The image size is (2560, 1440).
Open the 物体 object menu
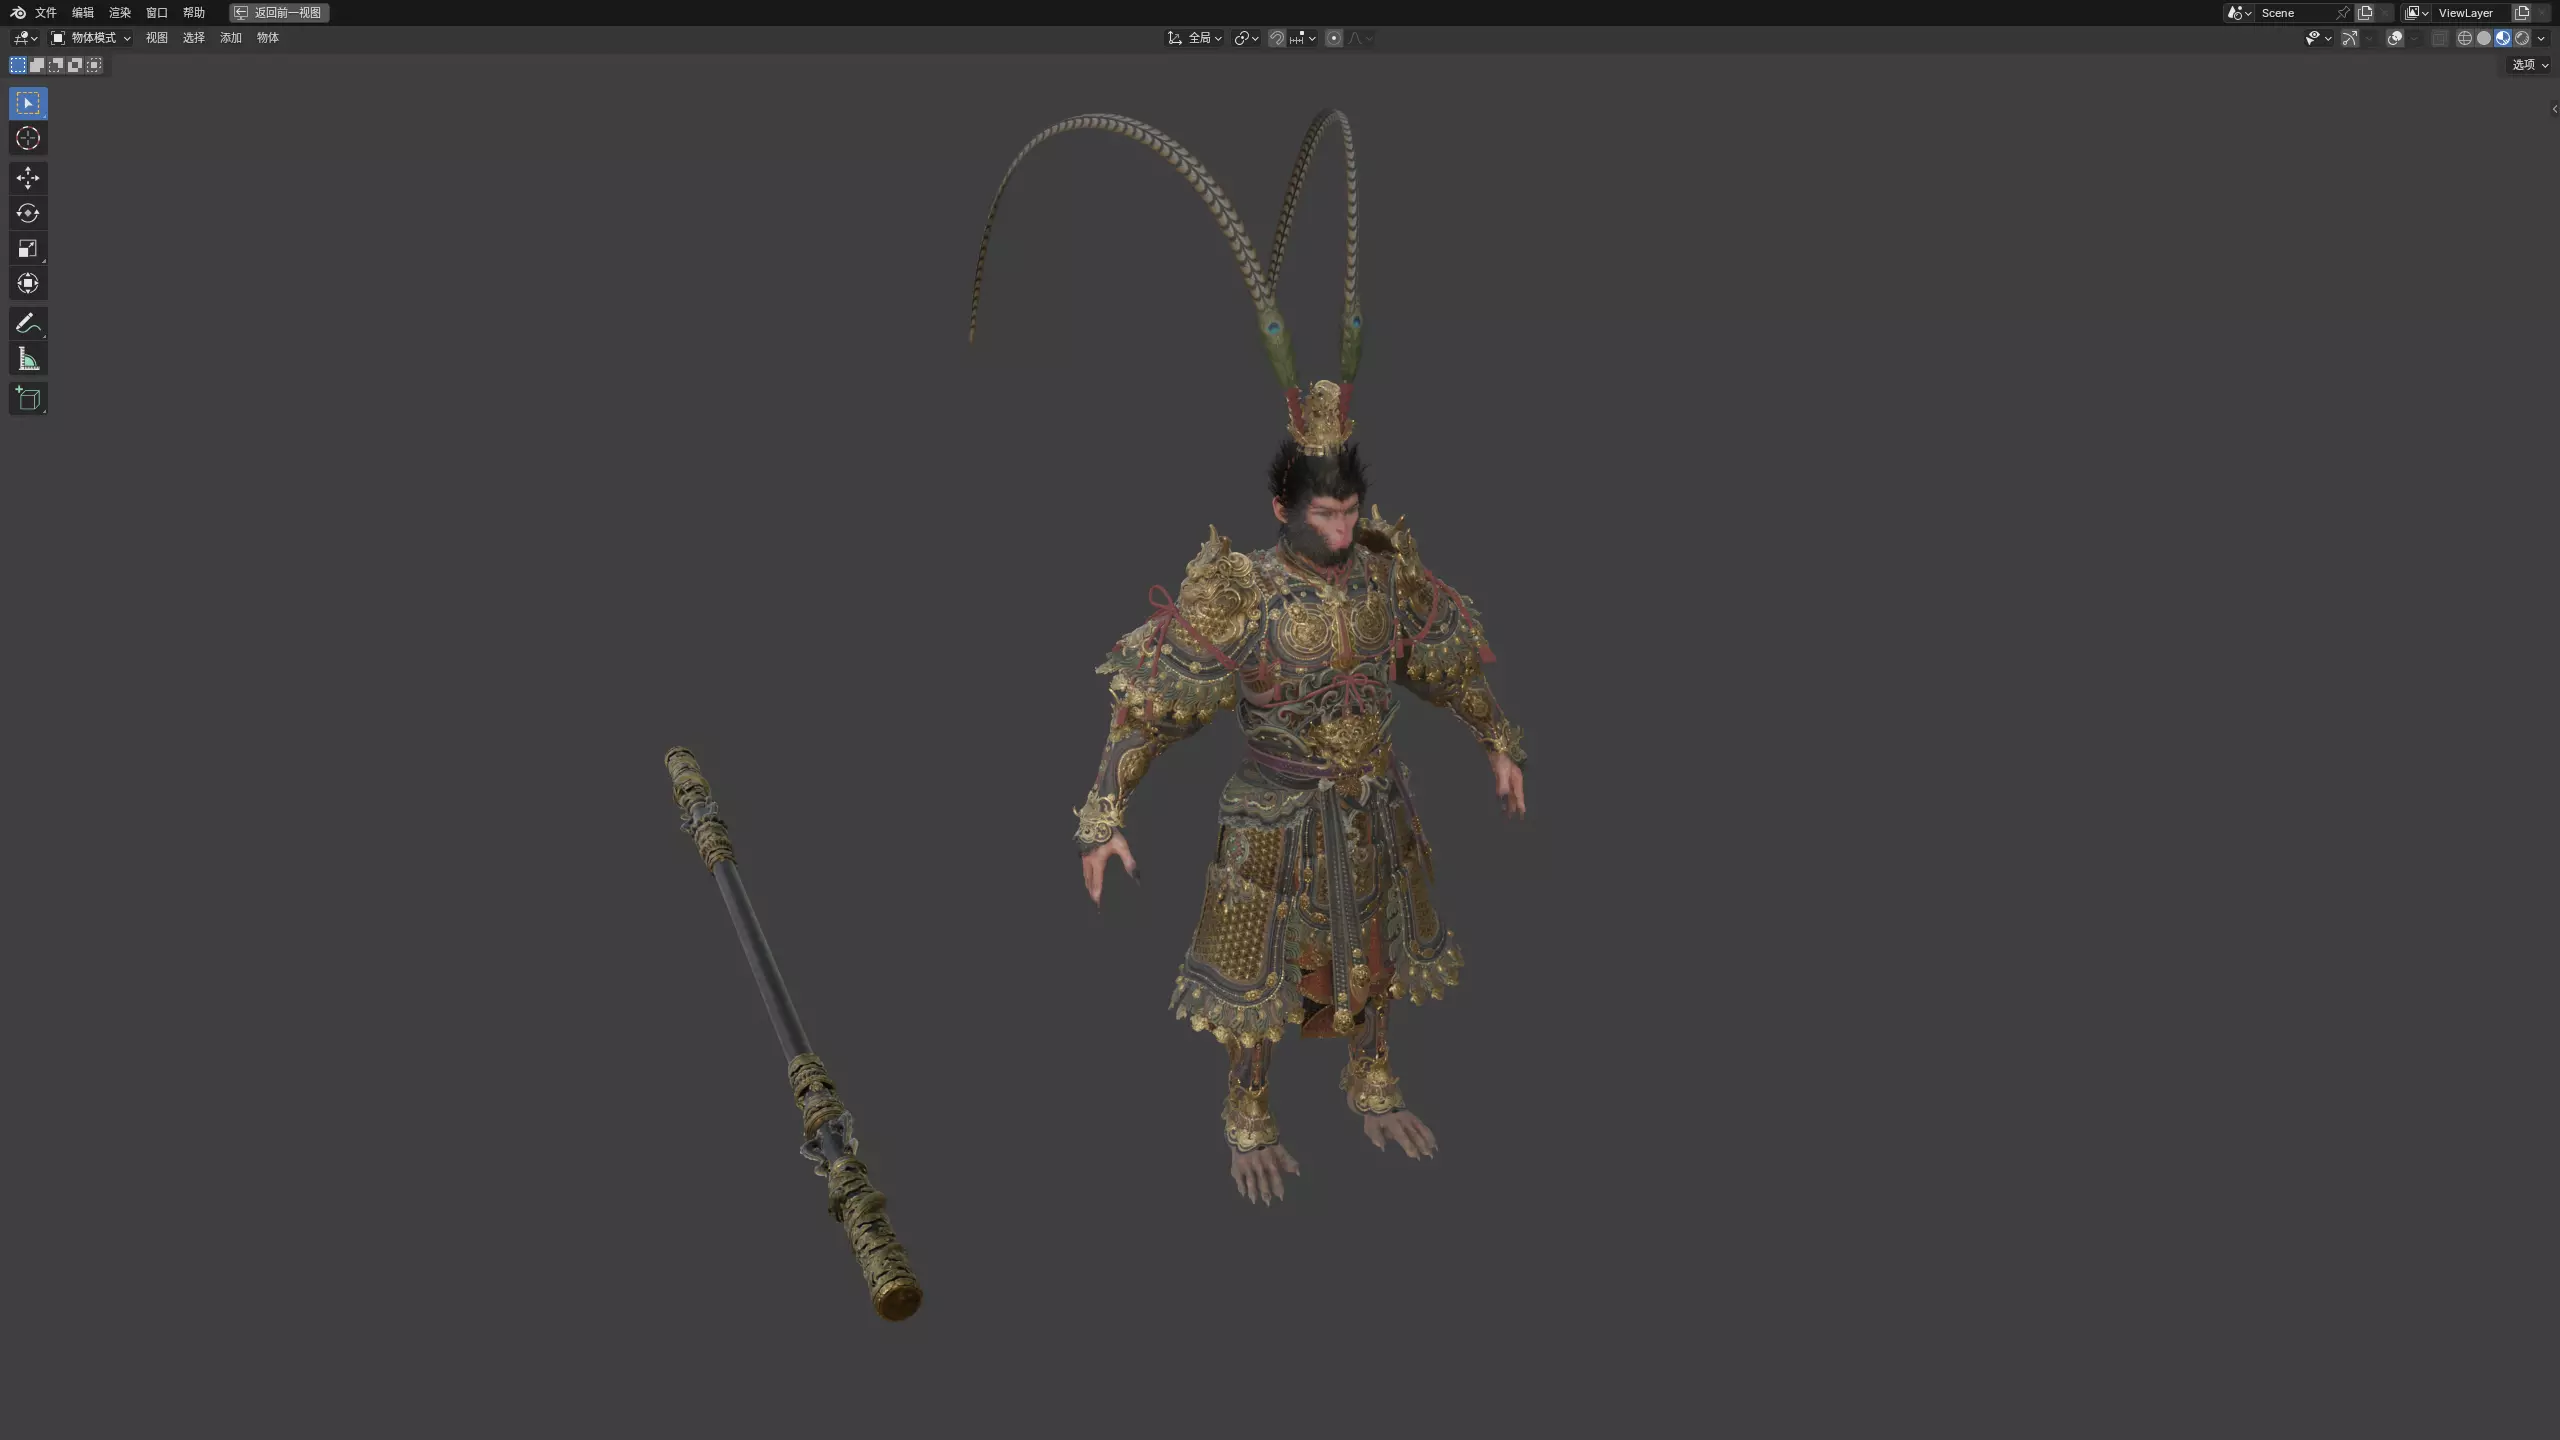(268, 38)
